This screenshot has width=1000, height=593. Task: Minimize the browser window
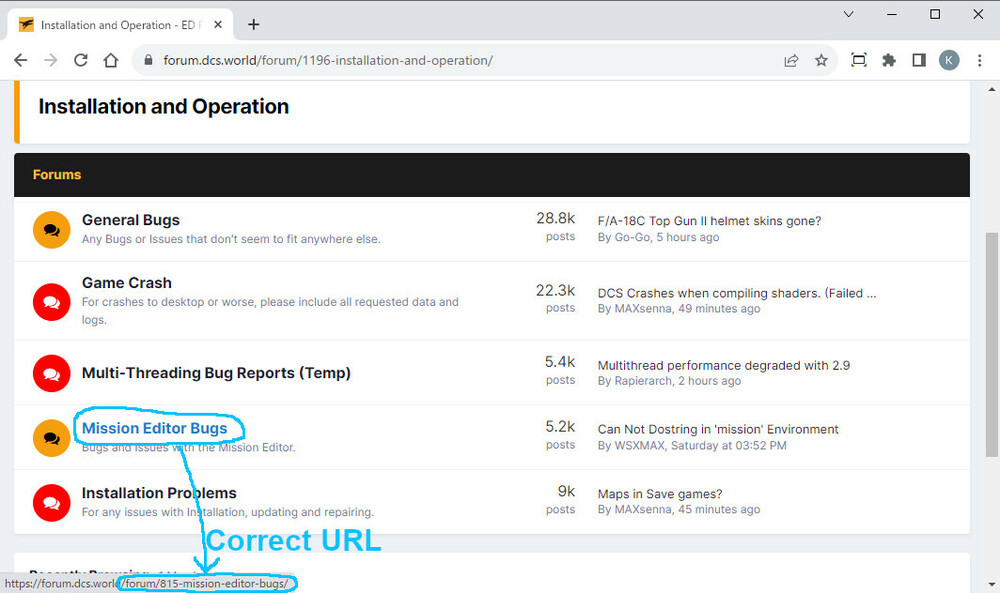tap(892, 14)
